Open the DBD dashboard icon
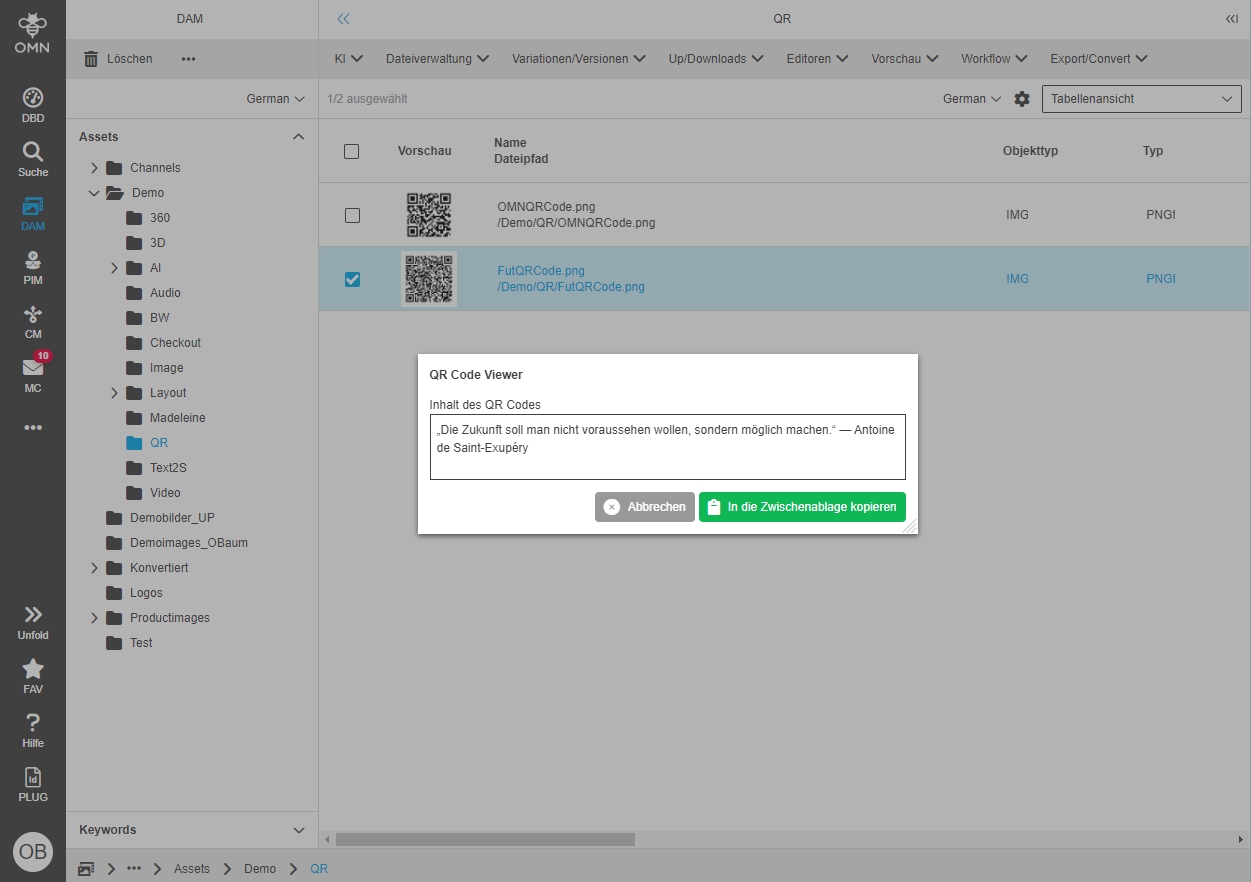 click(33, 104)
